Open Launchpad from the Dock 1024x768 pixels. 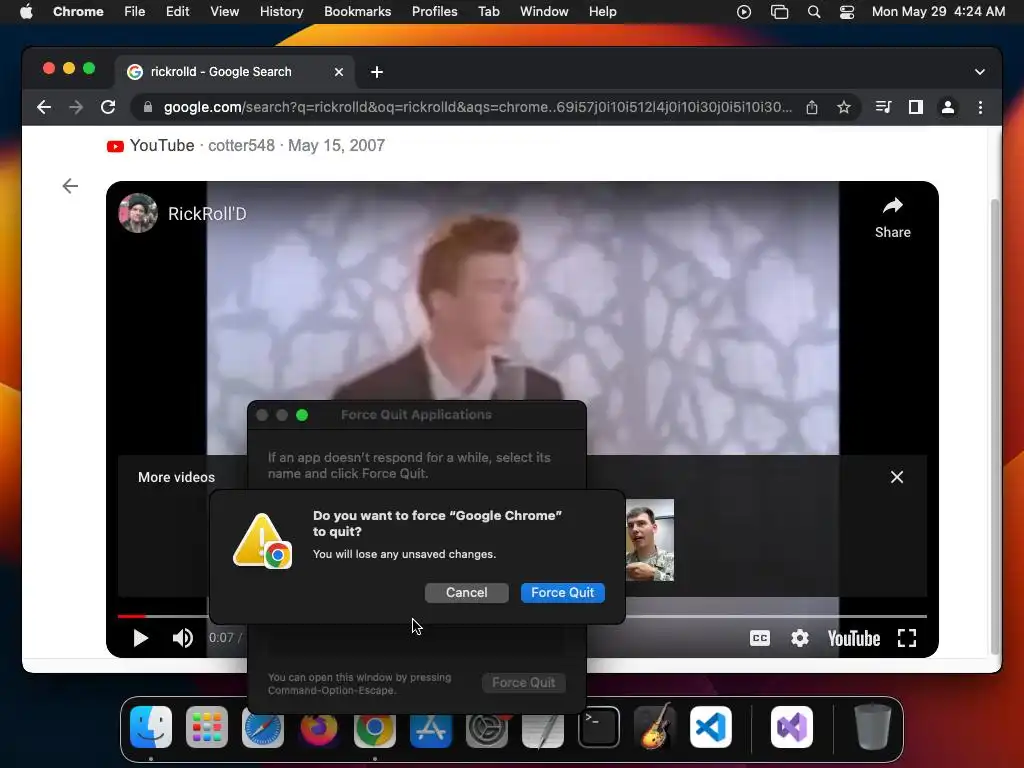click(207, 727)
